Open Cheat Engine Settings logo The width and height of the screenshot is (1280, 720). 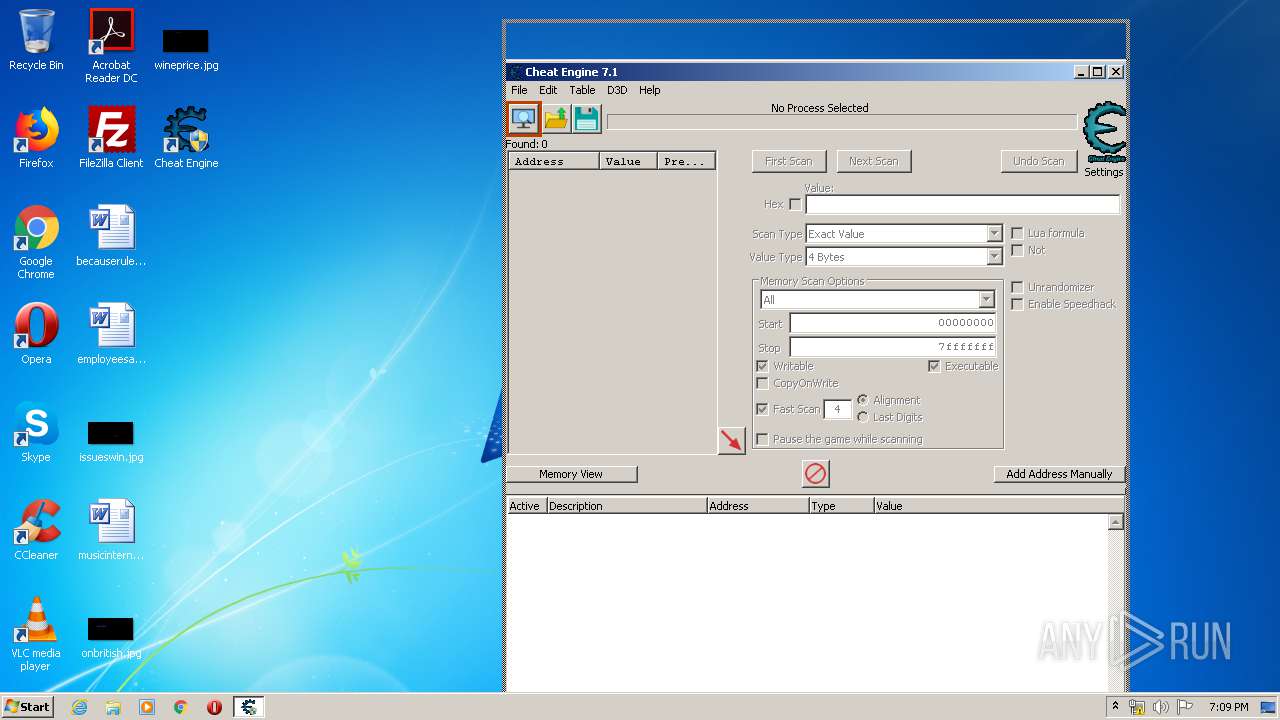(1104, 139)
